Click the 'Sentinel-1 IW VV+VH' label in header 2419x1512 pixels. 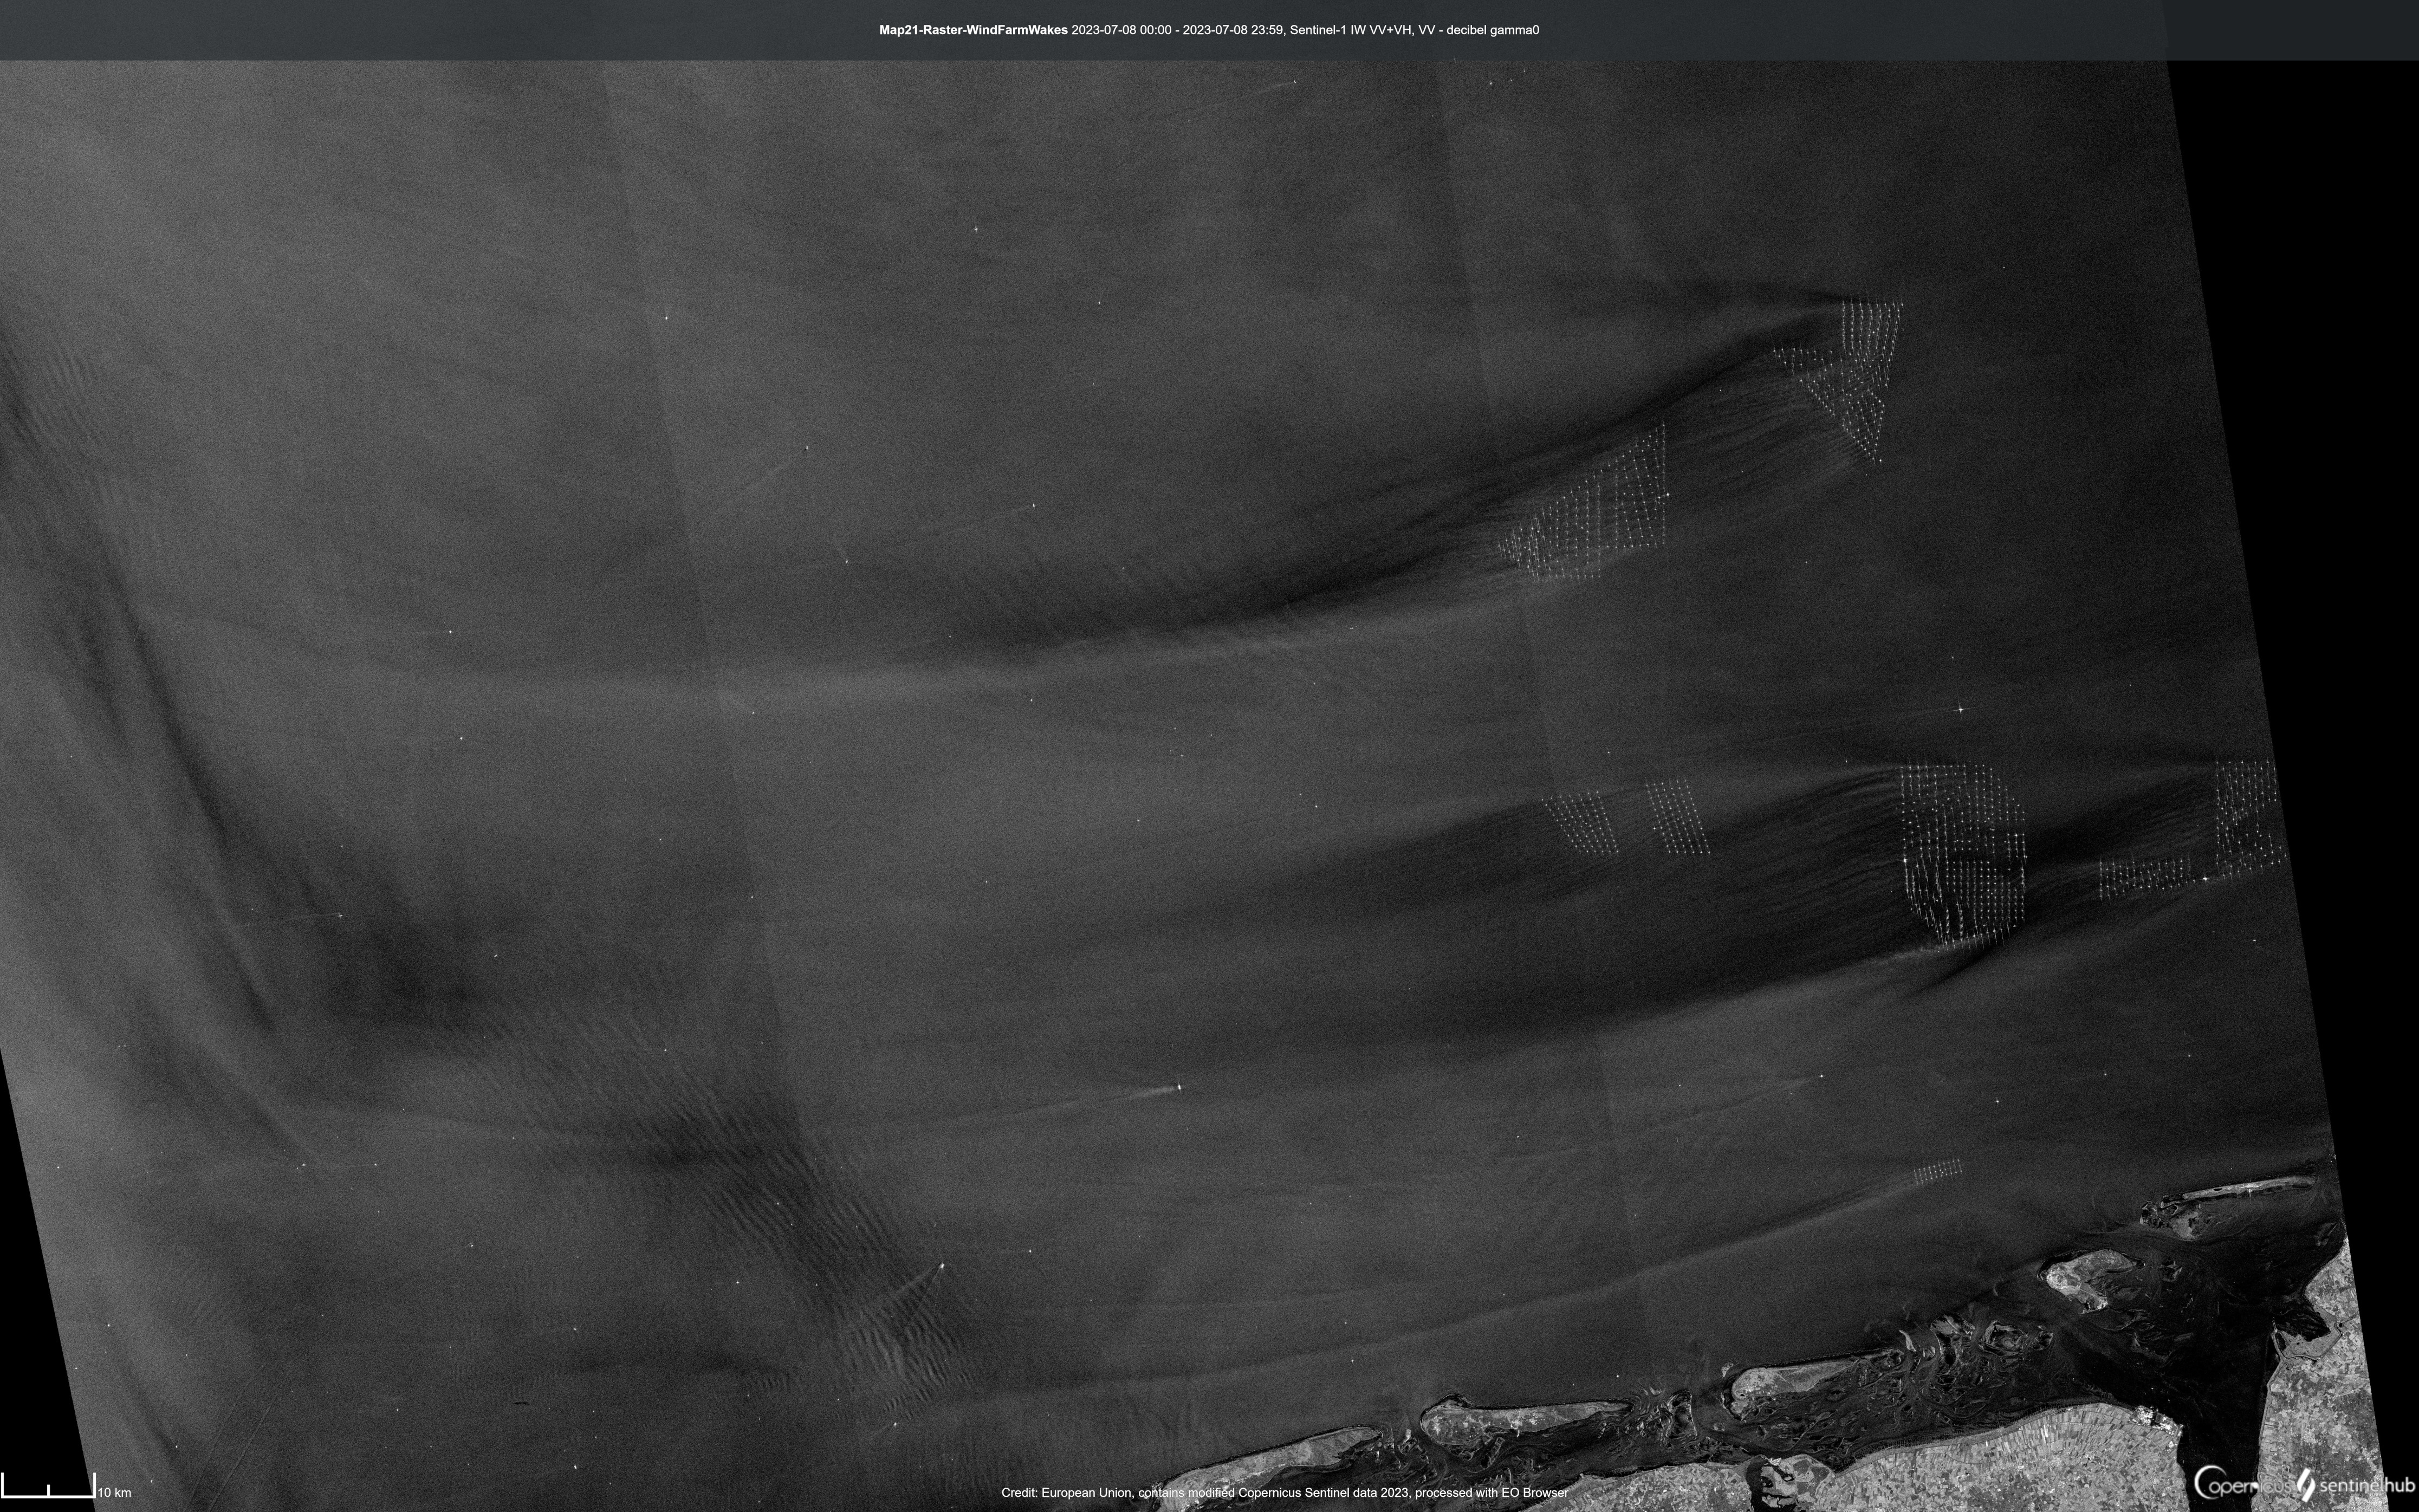click(1350, 30)
